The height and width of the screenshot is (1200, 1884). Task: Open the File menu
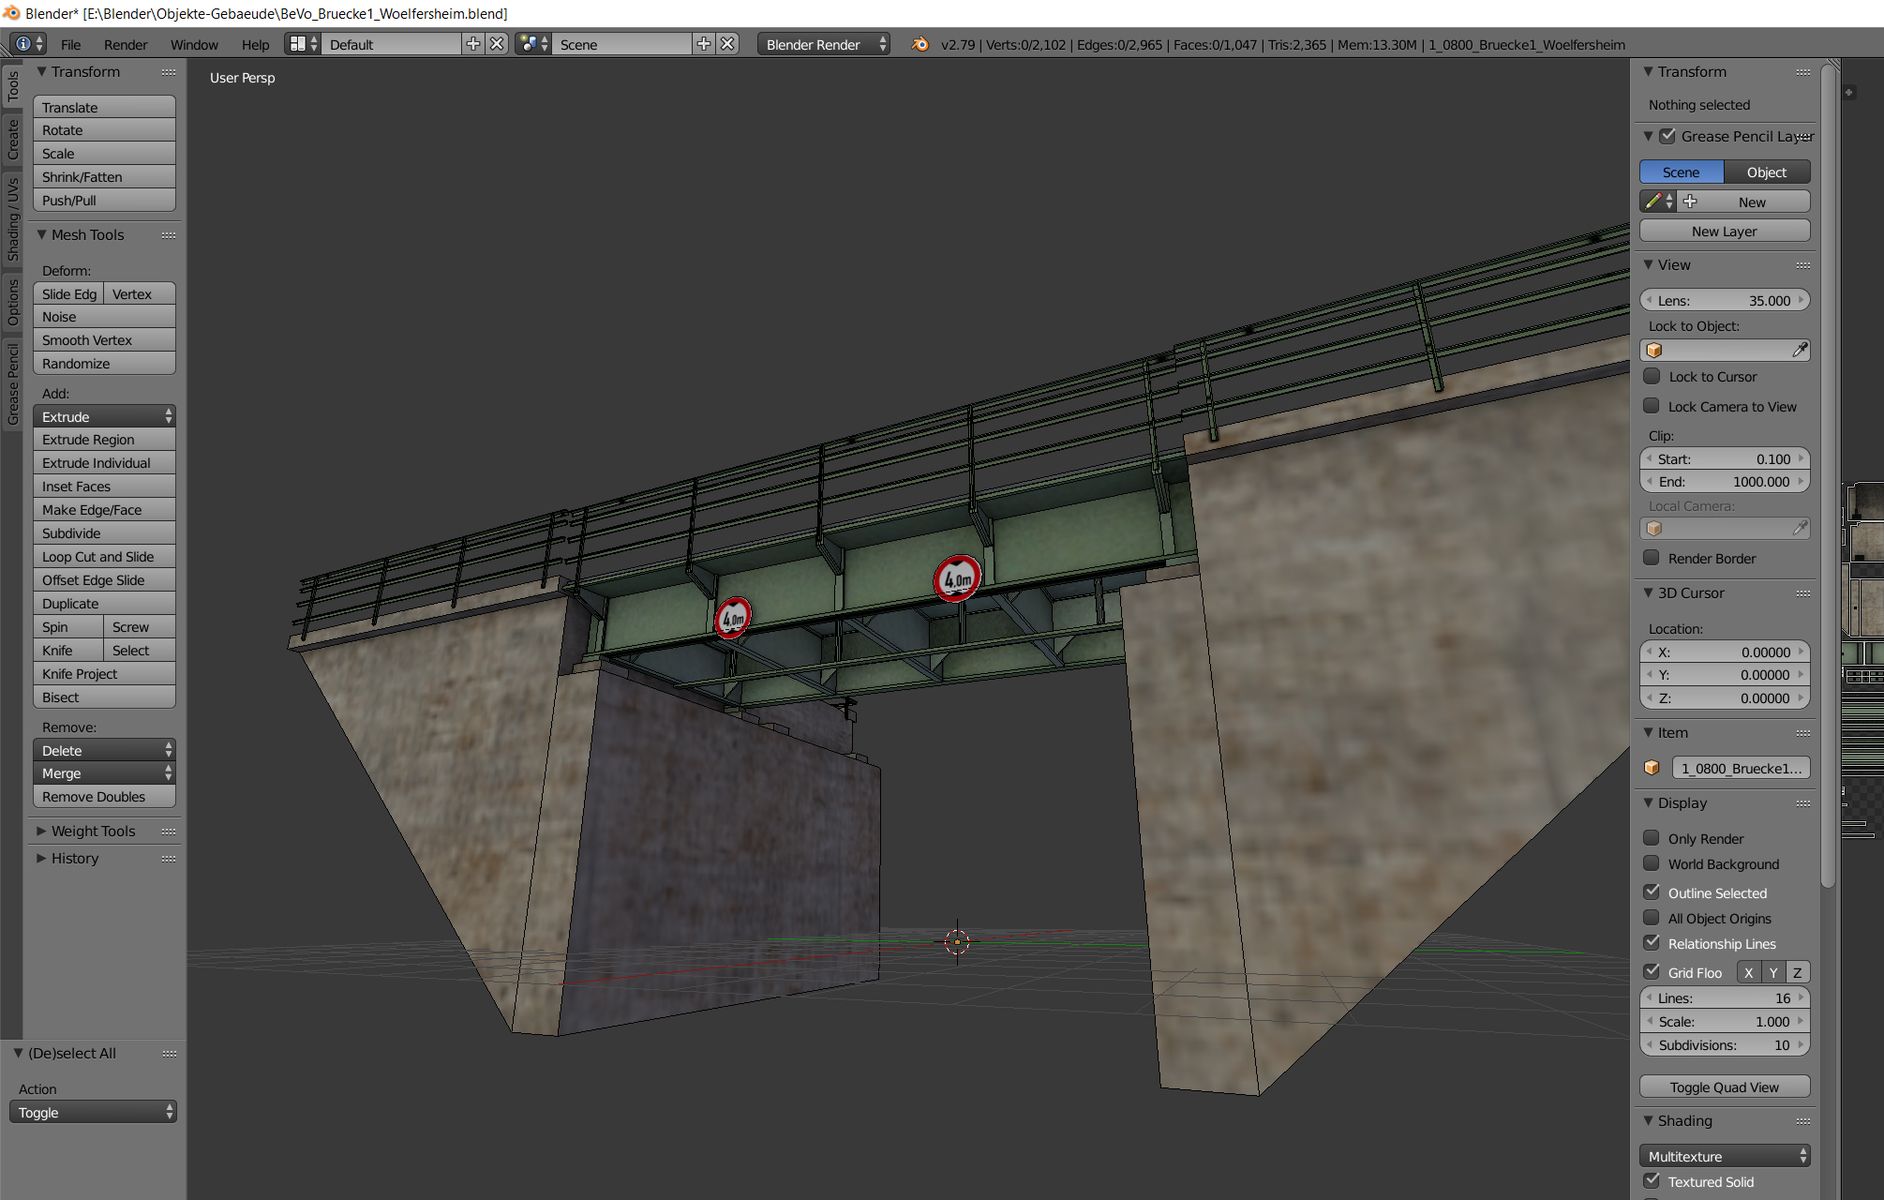coord(70,45)
